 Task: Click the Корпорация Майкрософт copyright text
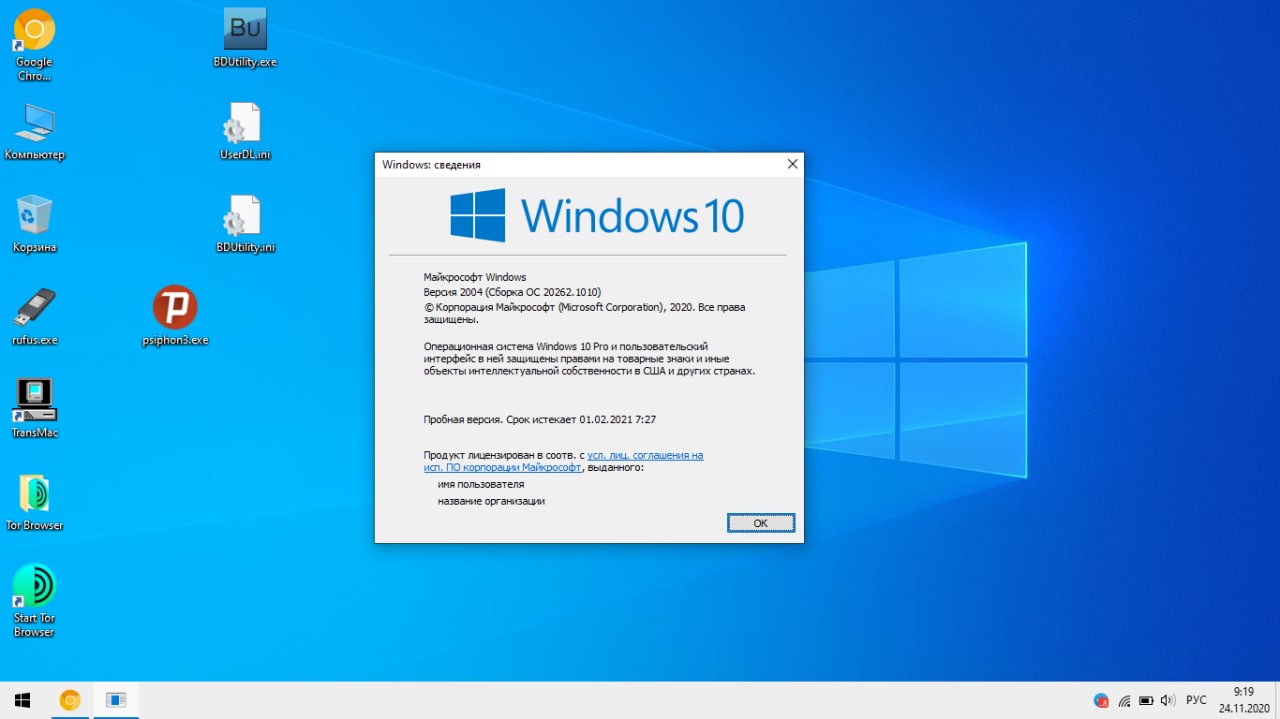(x=584, y=313)
